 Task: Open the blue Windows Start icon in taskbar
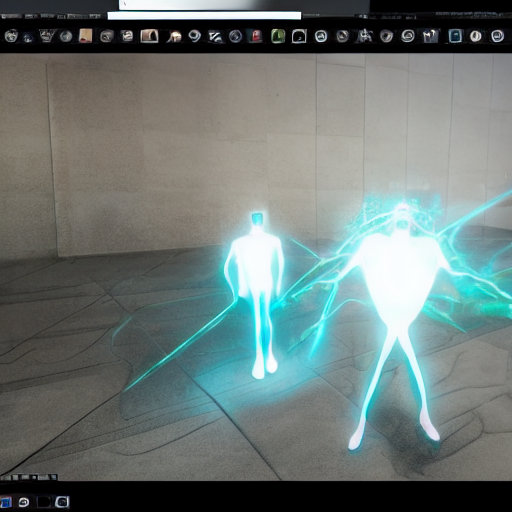(x=6, y=502)
